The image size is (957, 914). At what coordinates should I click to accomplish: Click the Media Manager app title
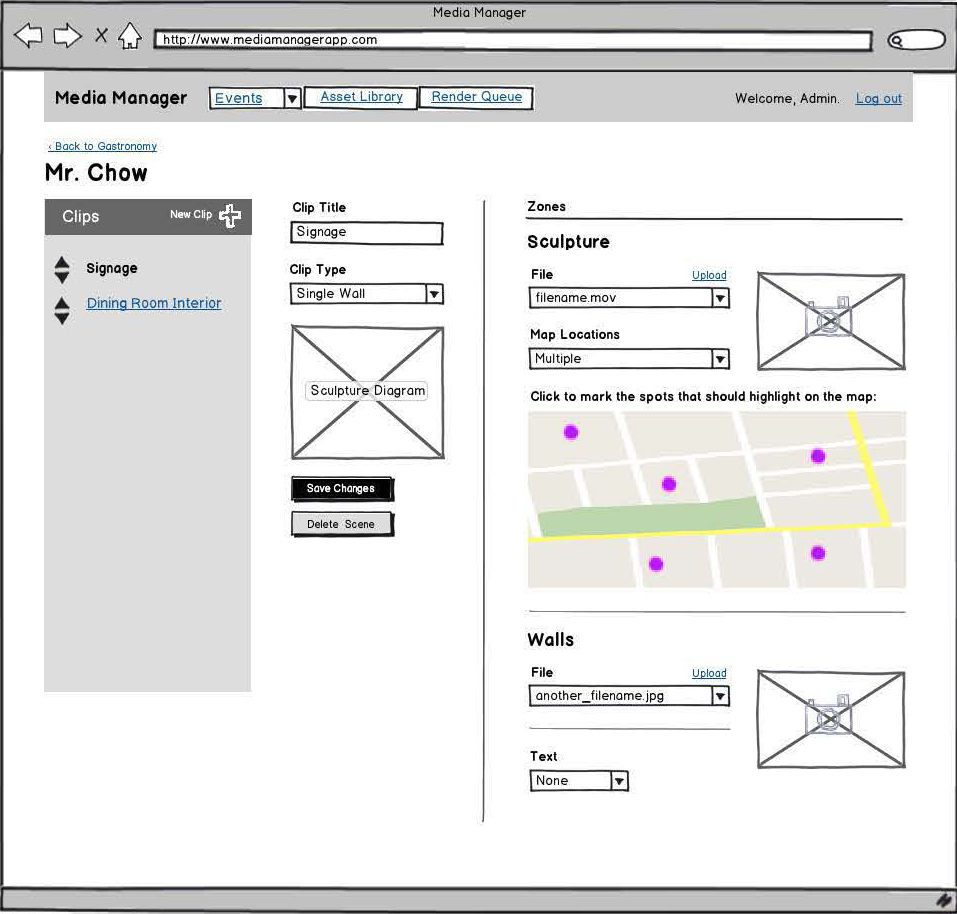121,98
